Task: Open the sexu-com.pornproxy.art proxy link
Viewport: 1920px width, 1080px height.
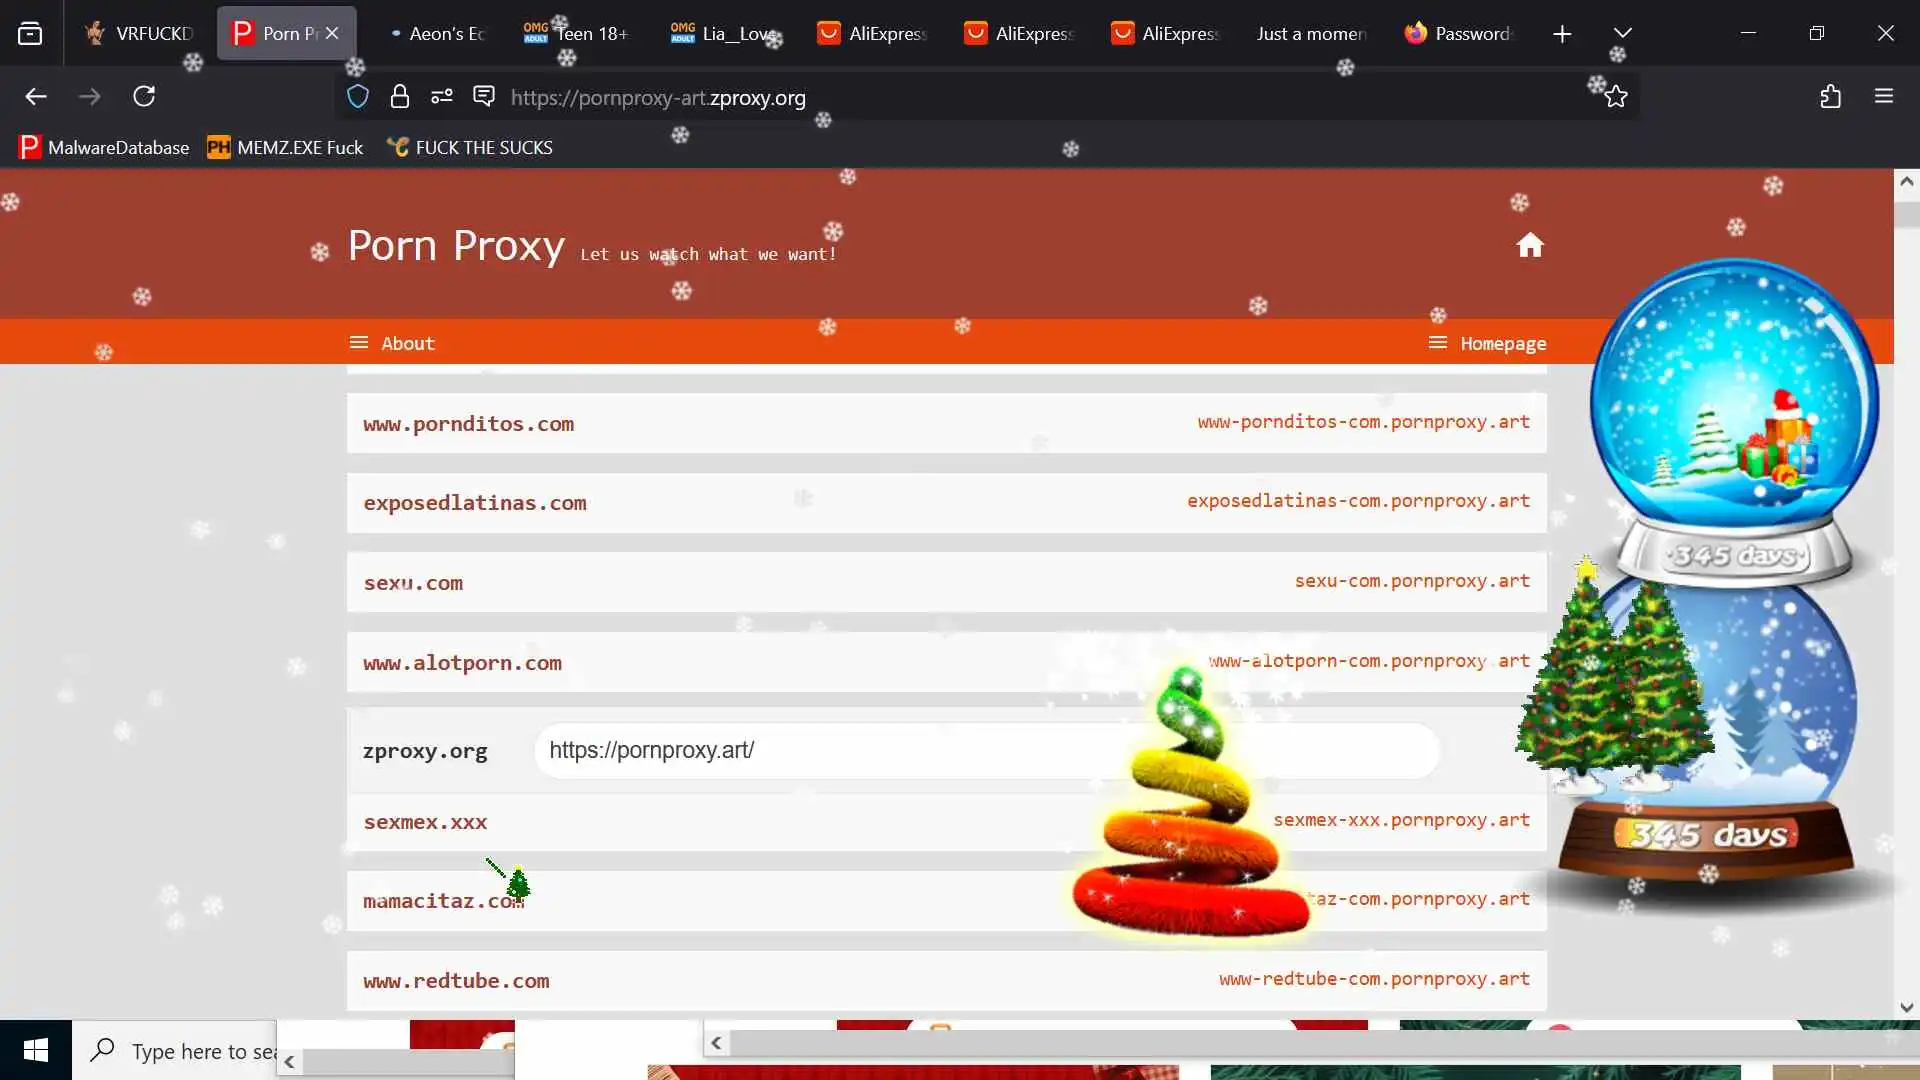Action: [x=1411, y=581]
